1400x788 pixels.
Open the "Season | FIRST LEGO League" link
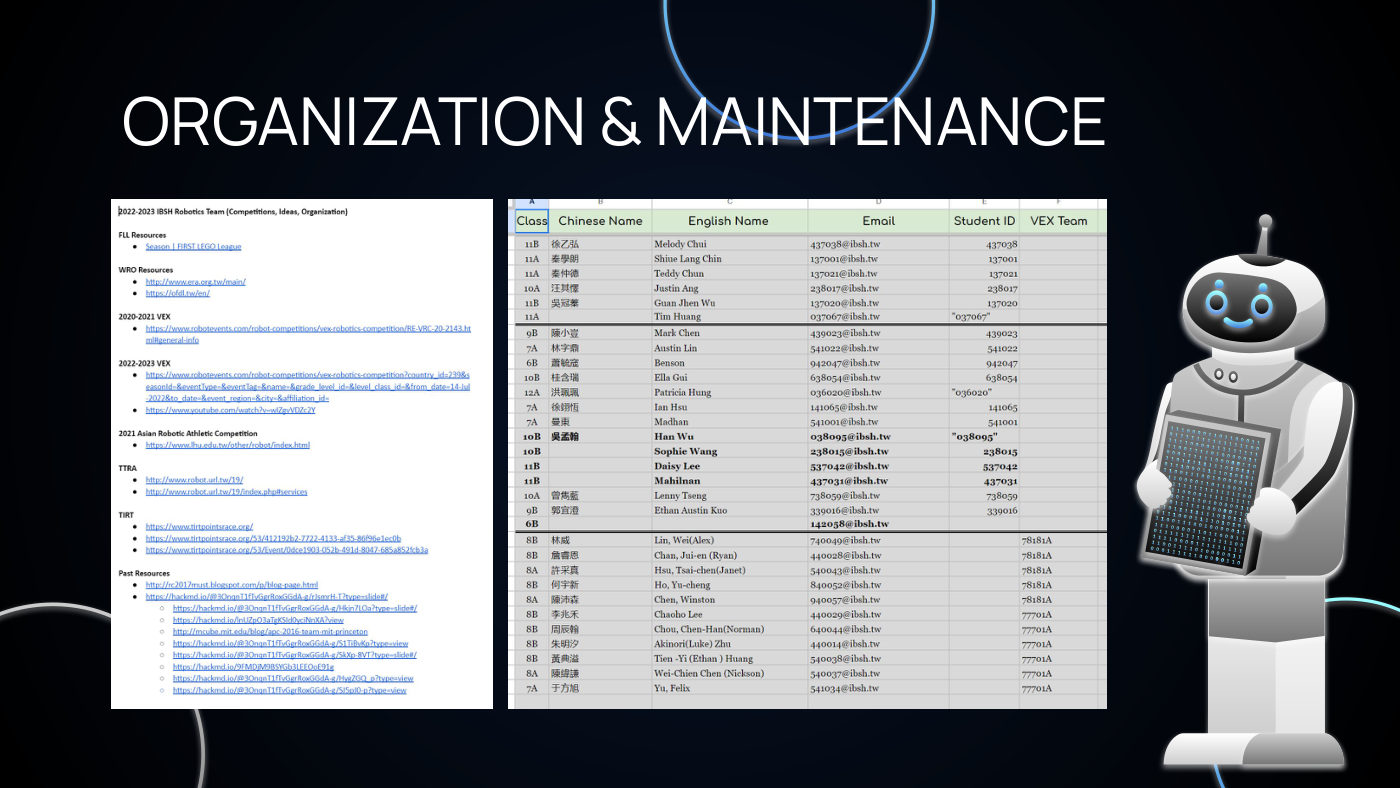[x=193, y=246]
